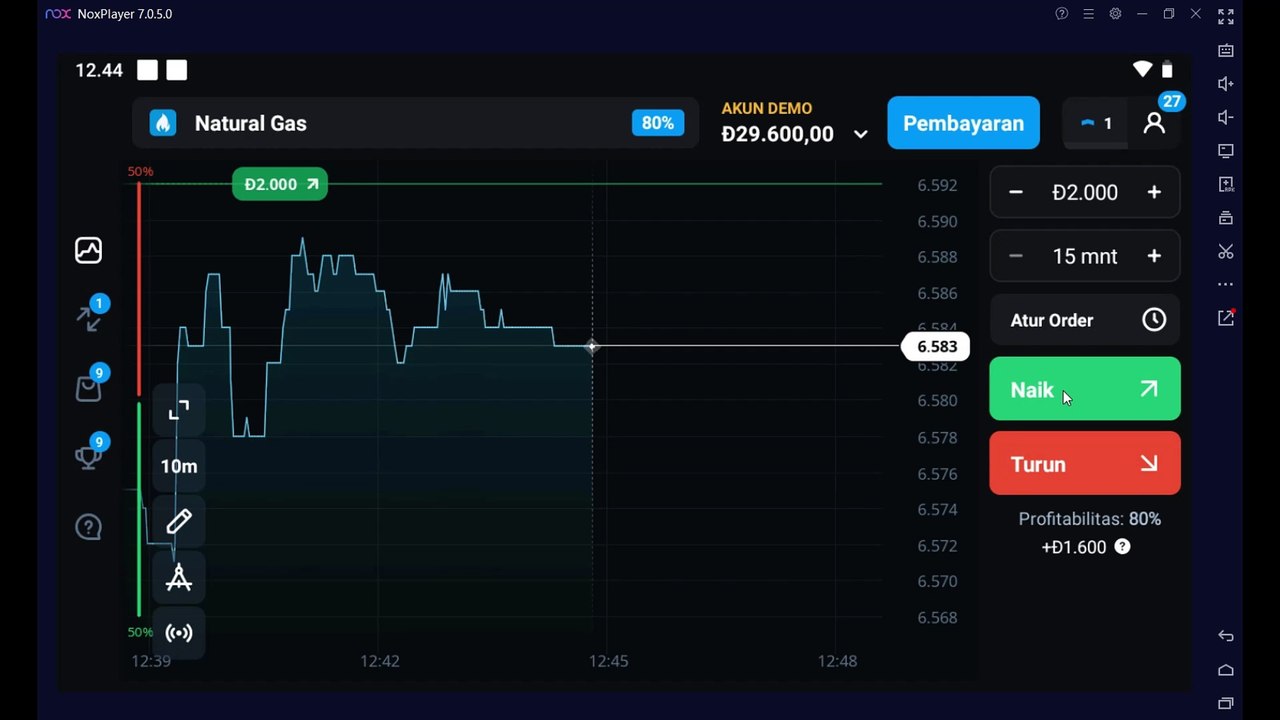Click the 6.592 price axis label
This screenshot has height=720, width=1280.
(937, 185)
